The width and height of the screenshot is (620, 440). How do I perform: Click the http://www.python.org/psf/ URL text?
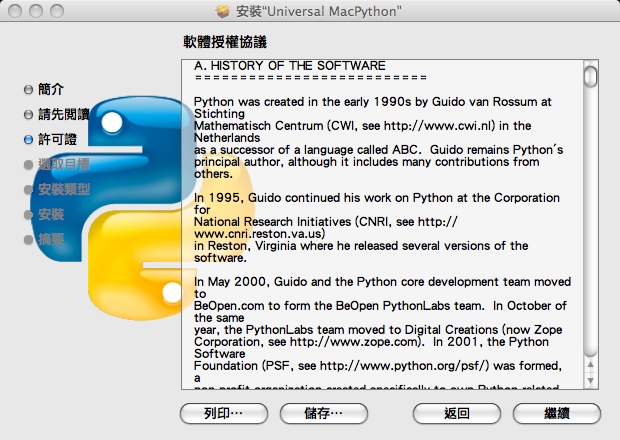click(404, 366)
